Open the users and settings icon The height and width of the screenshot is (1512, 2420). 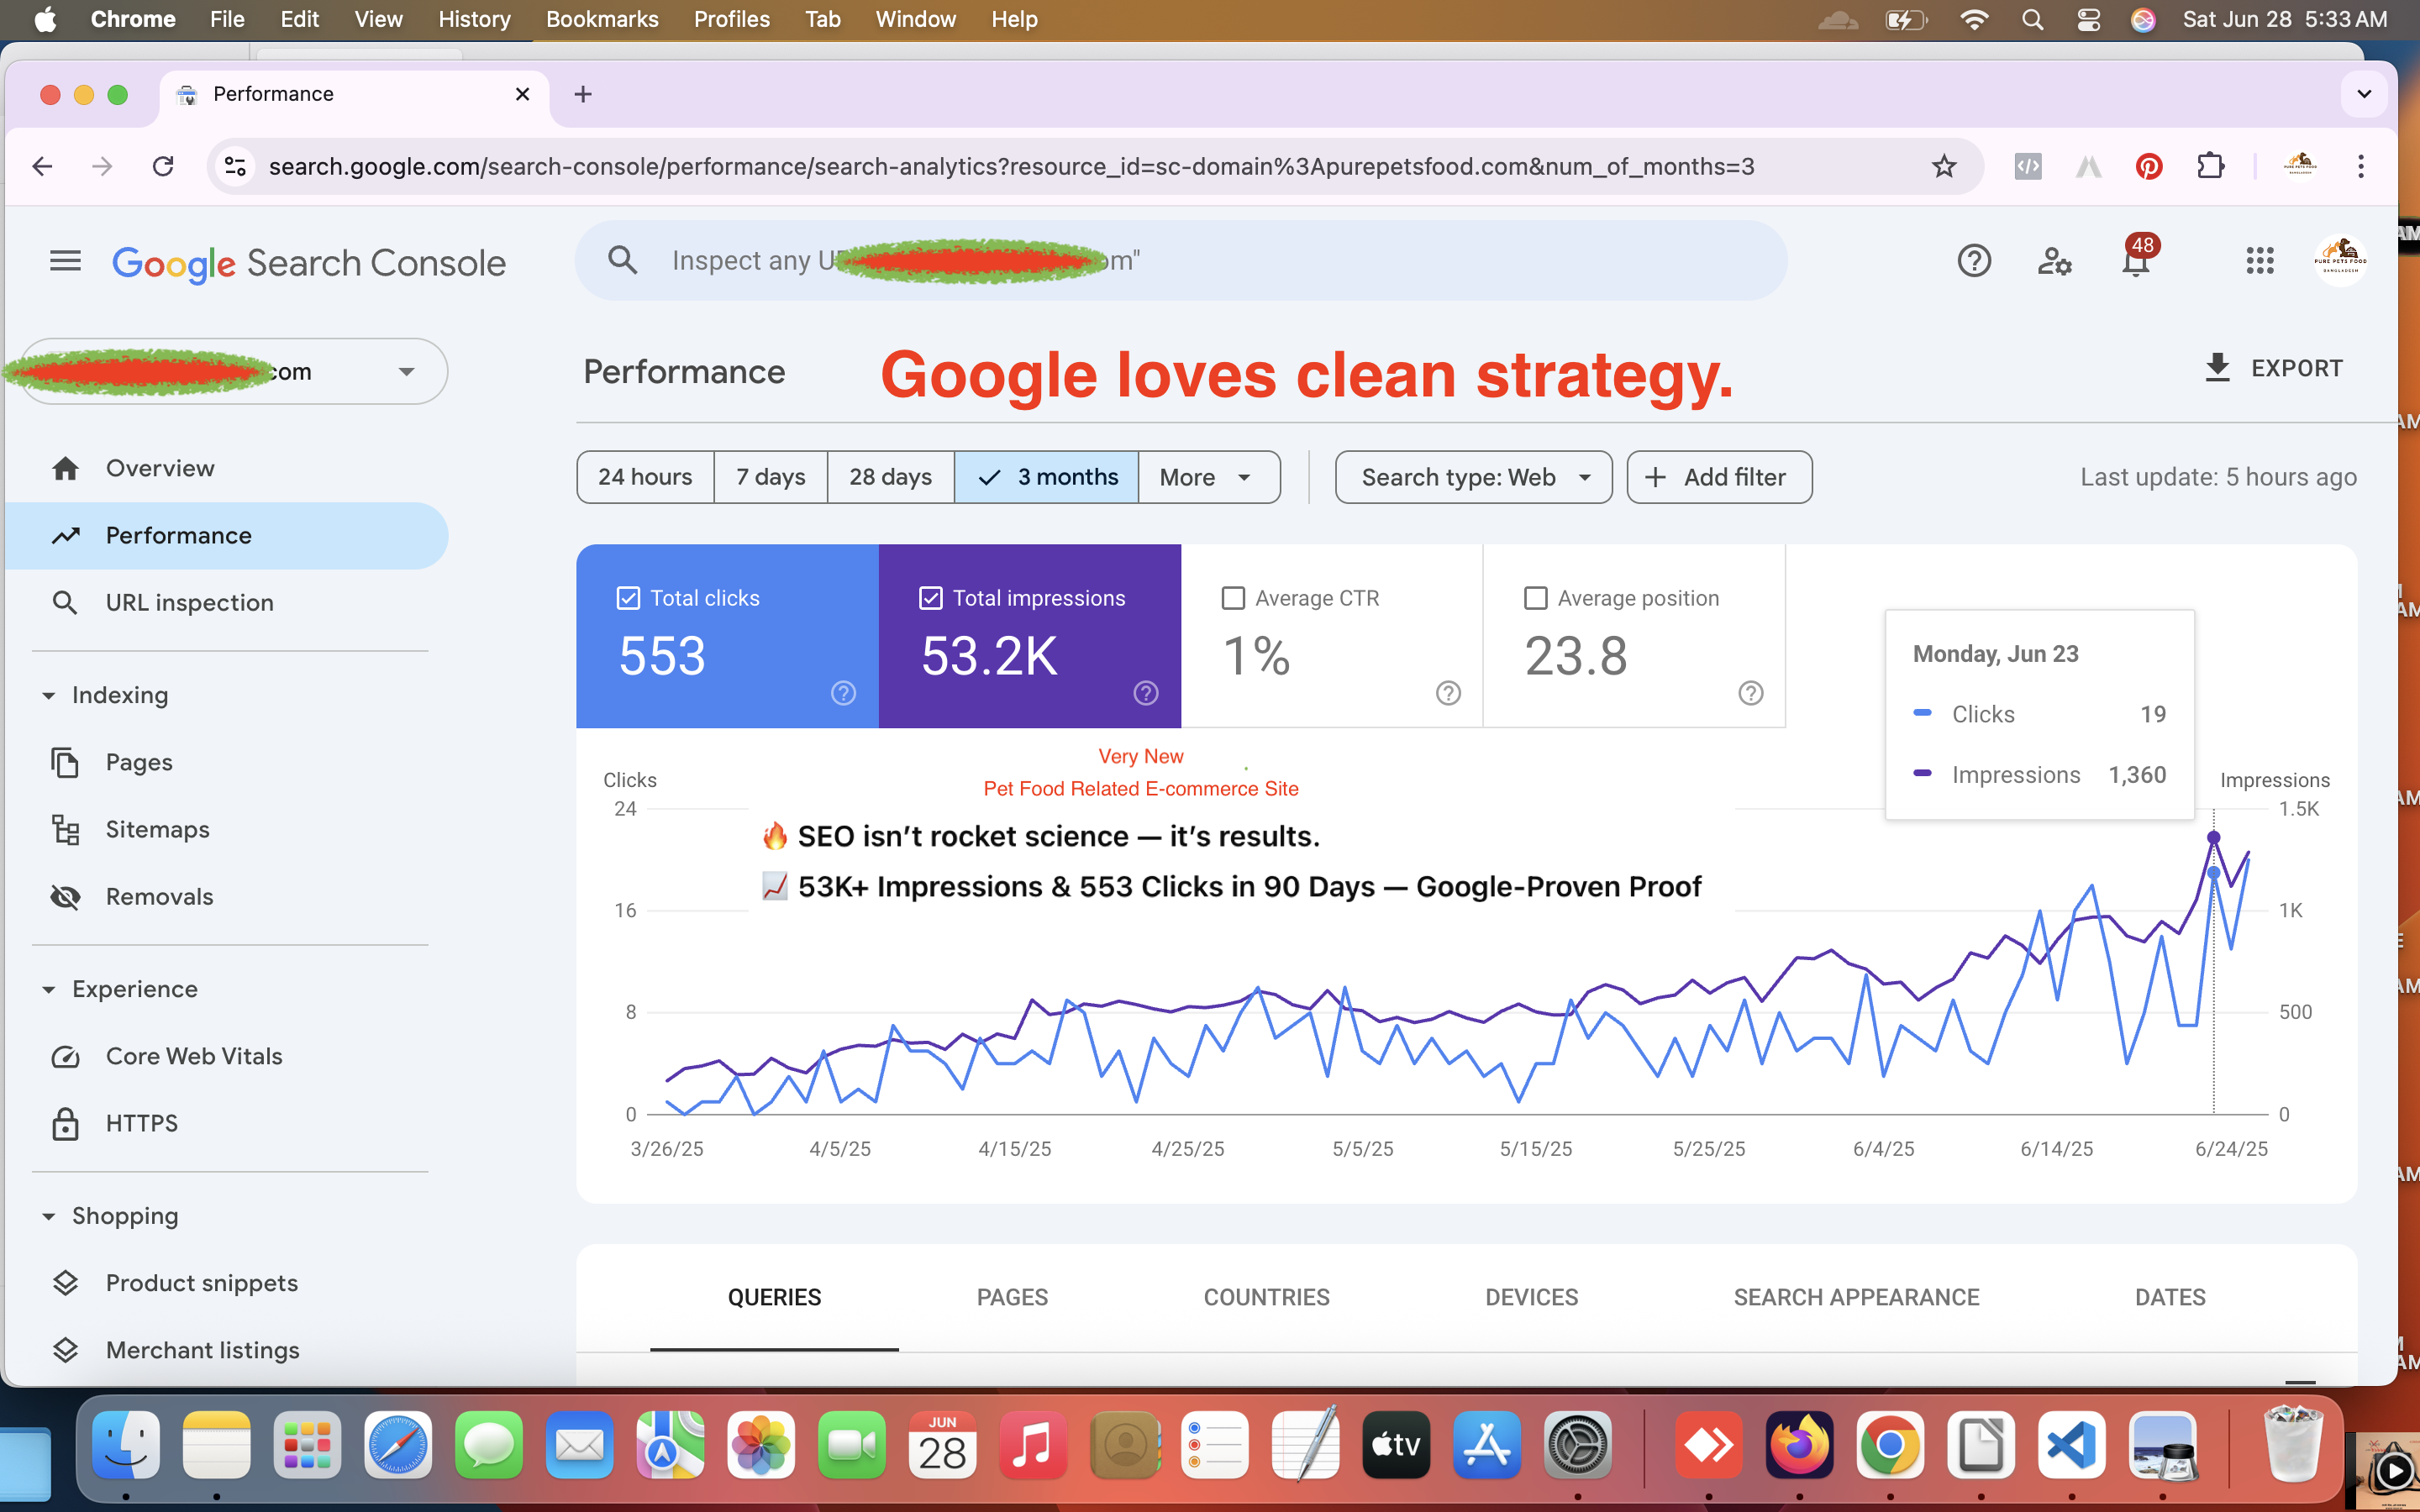pos(2054,262)
